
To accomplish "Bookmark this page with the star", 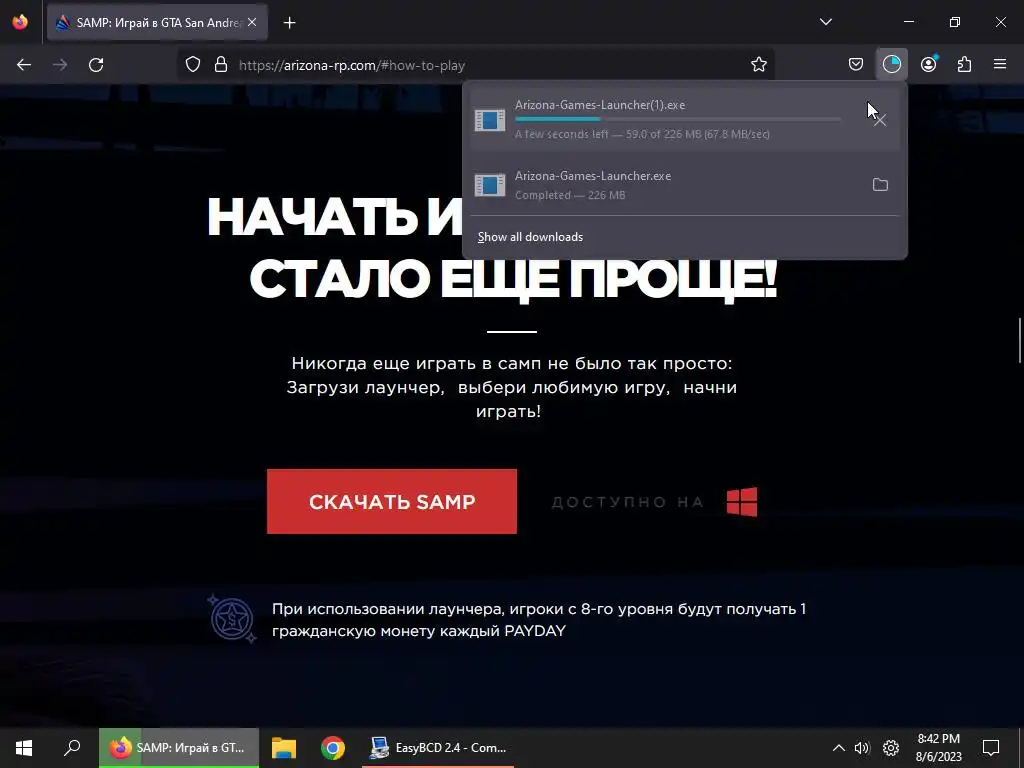I will [758, 65].
